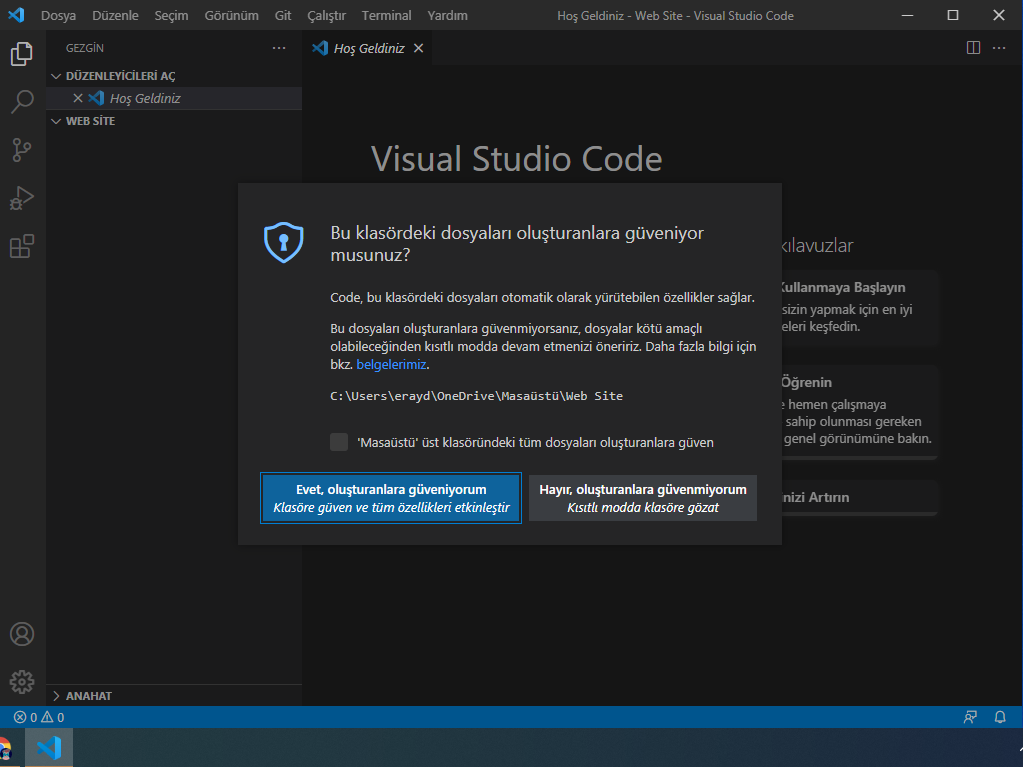
Task: Open the Terminal menu
Action: point(386,16)
